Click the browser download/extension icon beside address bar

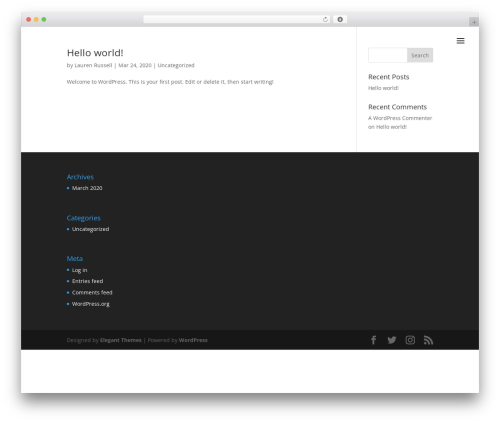340,19
